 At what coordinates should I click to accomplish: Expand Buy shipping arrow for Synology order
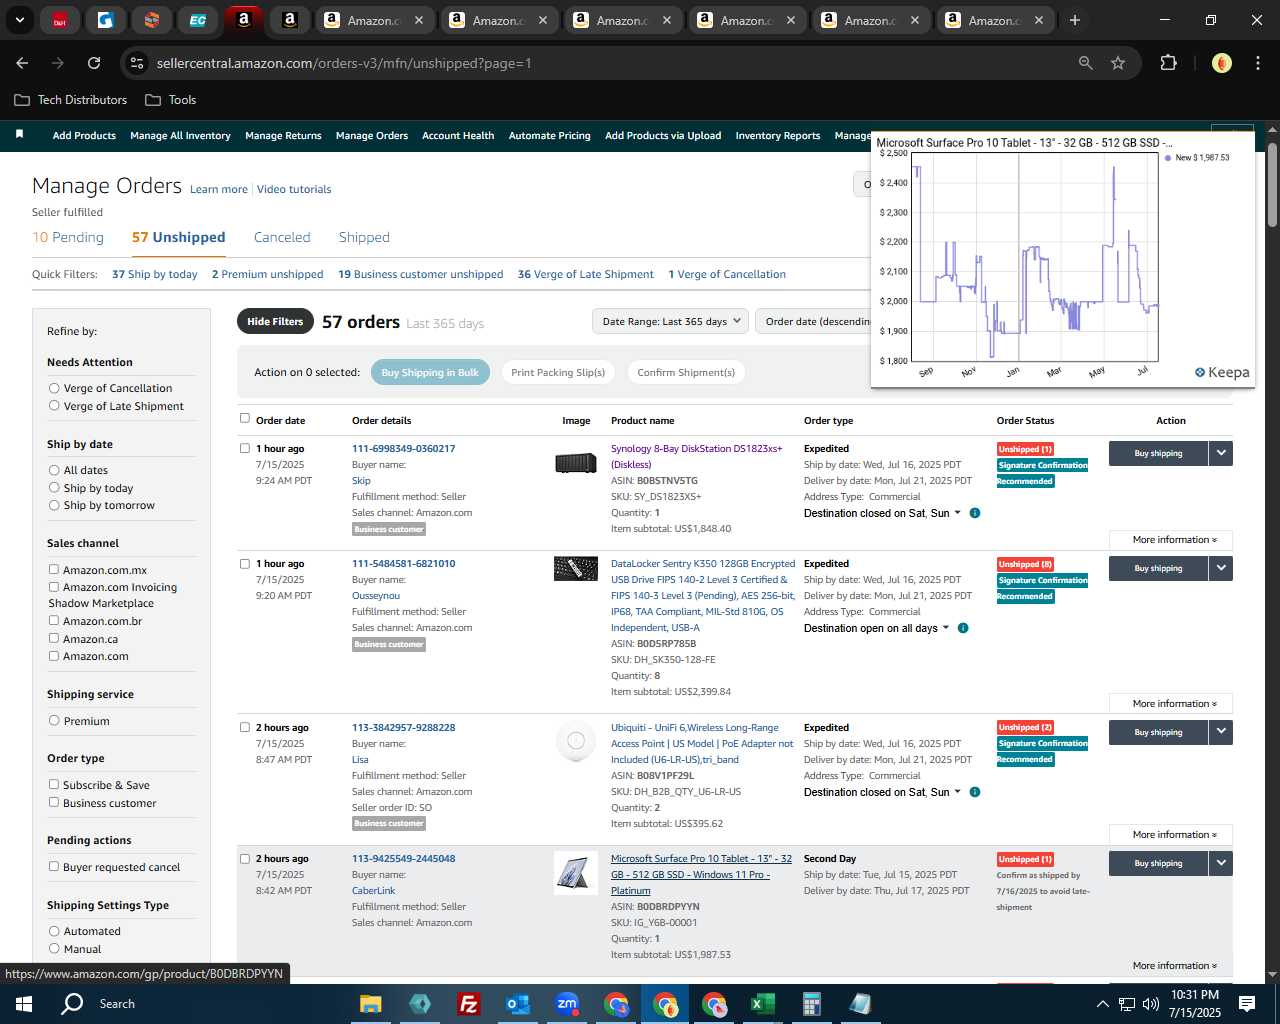(1221, 453)
